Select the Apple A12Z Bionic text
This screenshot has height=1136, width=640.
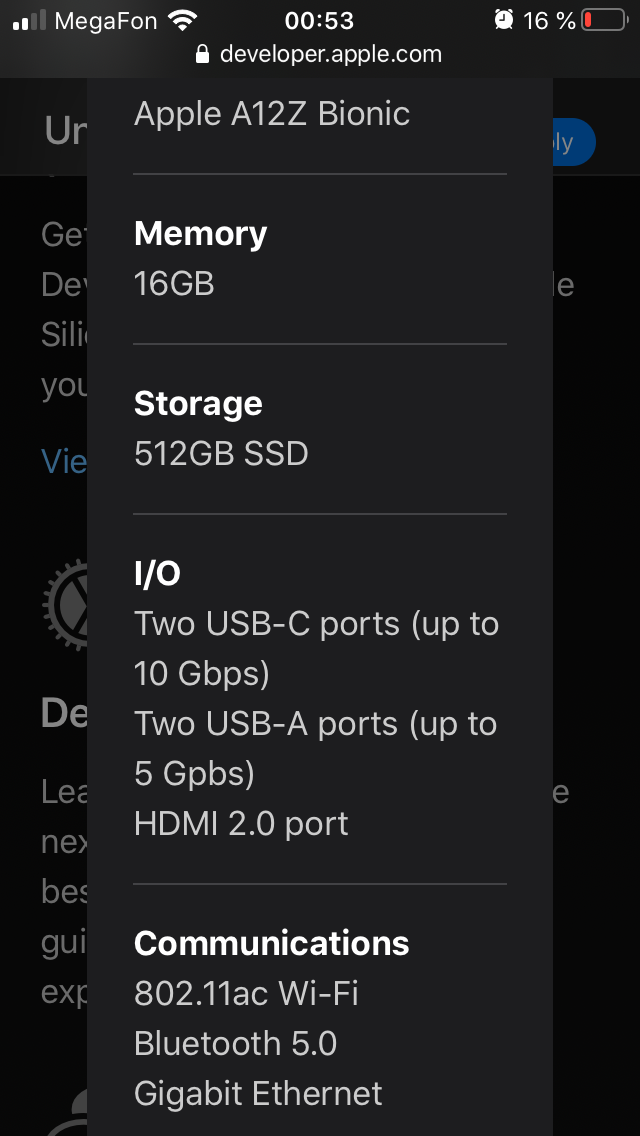(272, 114)
